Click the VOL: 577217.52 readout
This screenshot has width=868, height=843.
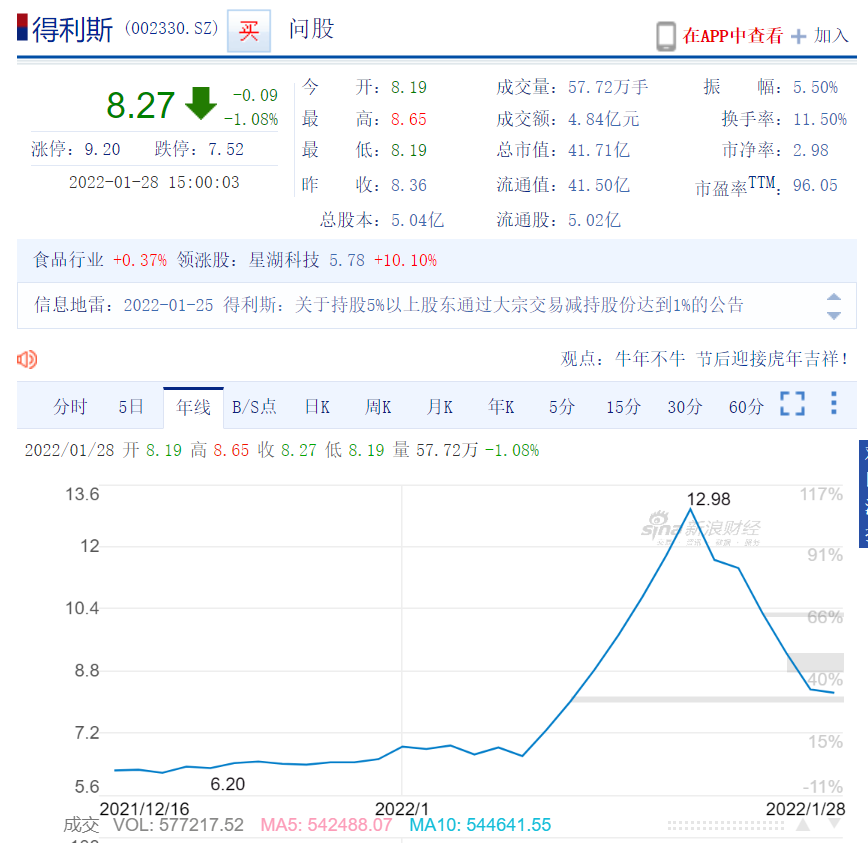[178, 825]
